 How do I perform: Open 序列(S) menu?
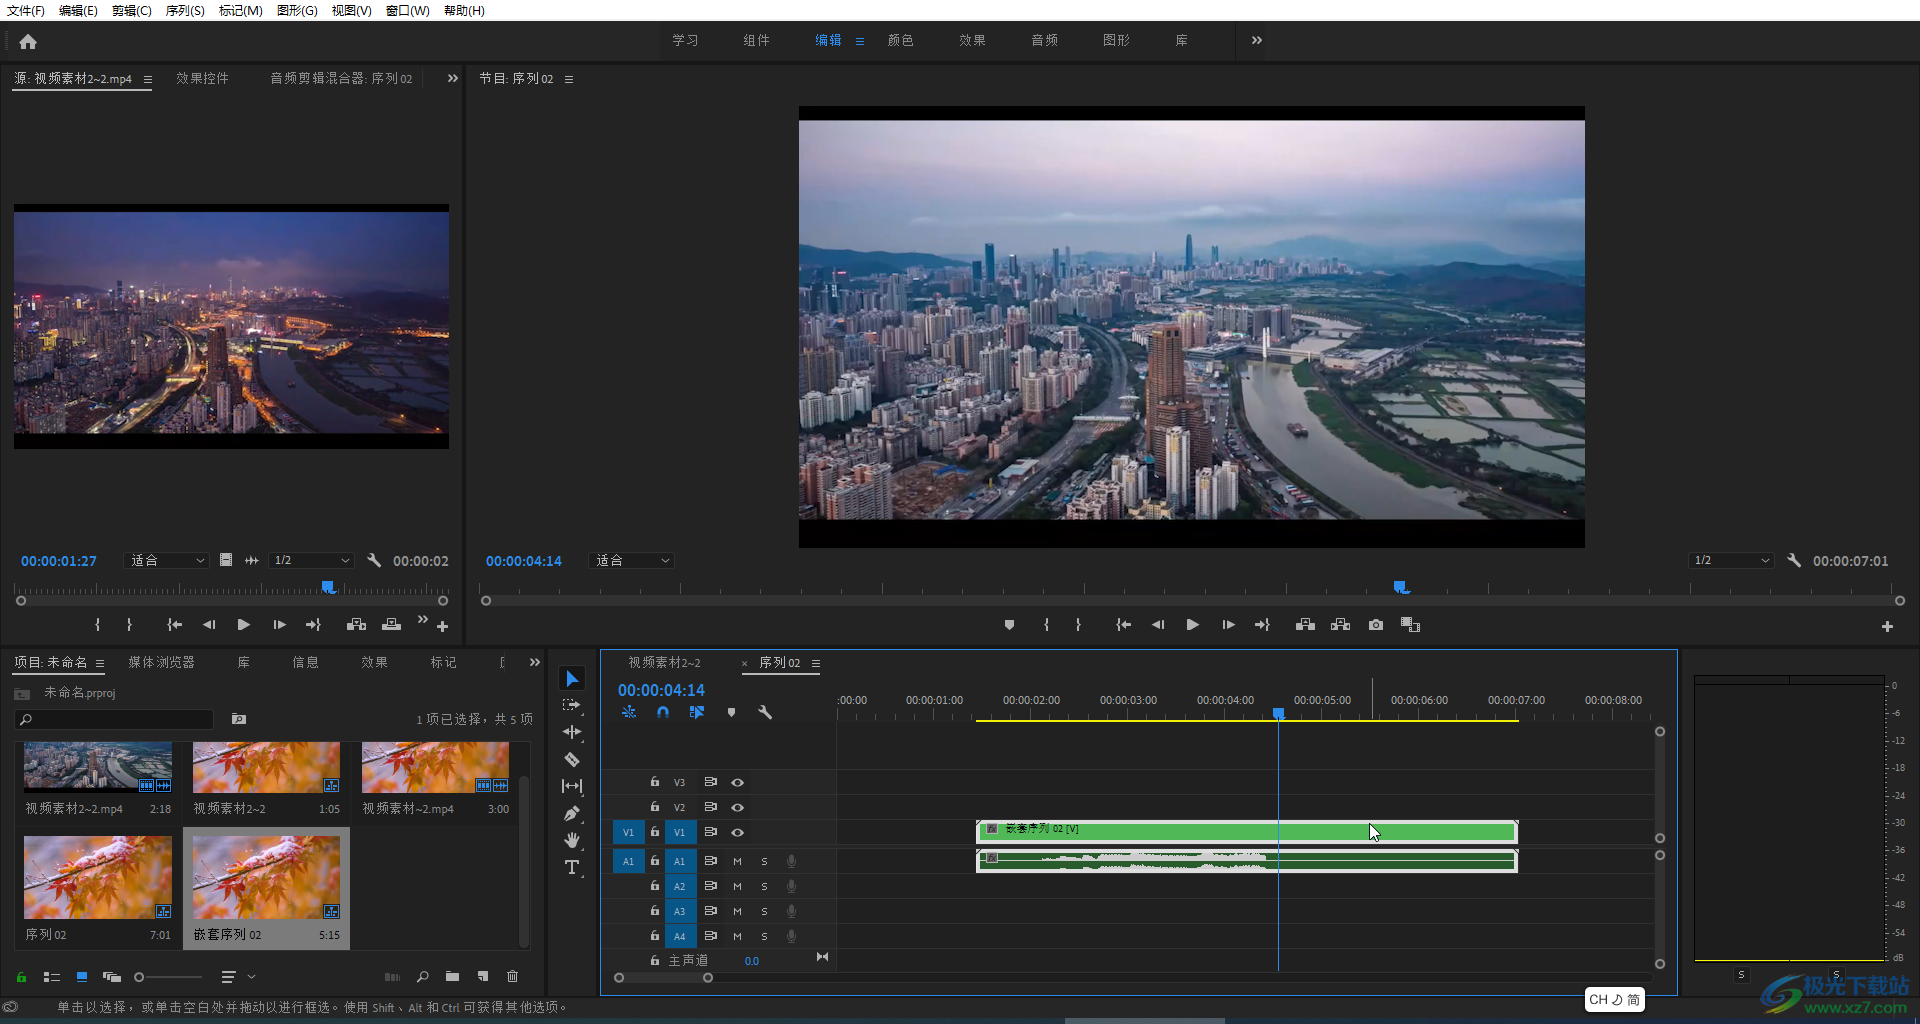(185, 10)
